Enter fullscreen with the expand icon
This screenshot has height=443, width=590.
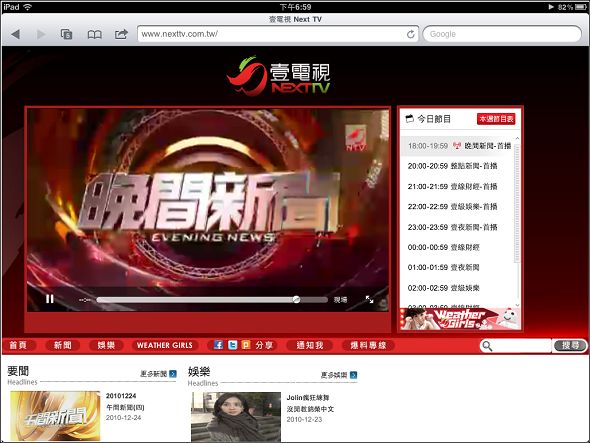[x=370, y=299]
